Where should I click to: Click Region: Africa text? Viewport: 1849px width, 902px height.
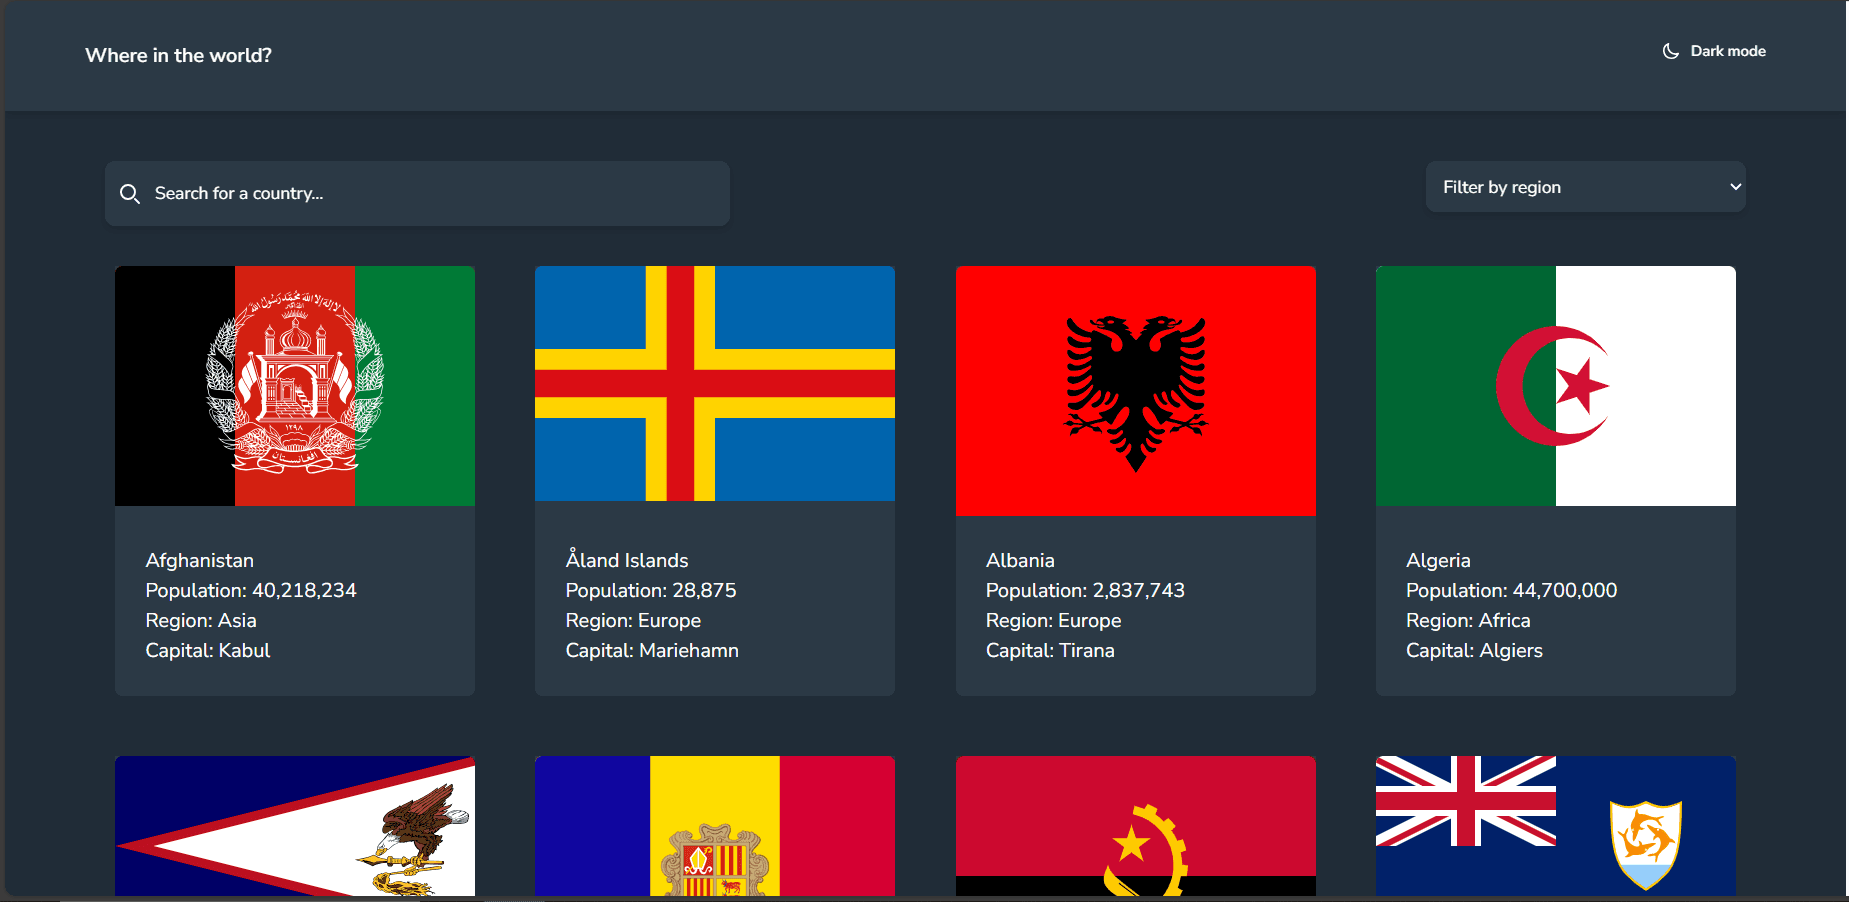(1468, 620)
